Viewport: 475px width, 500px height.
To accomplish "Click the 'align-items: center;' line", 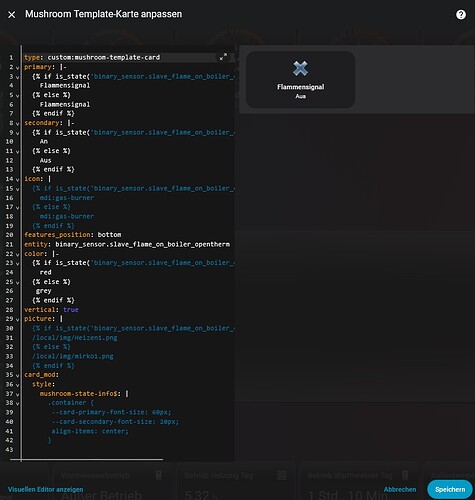I will pos(90,431).
